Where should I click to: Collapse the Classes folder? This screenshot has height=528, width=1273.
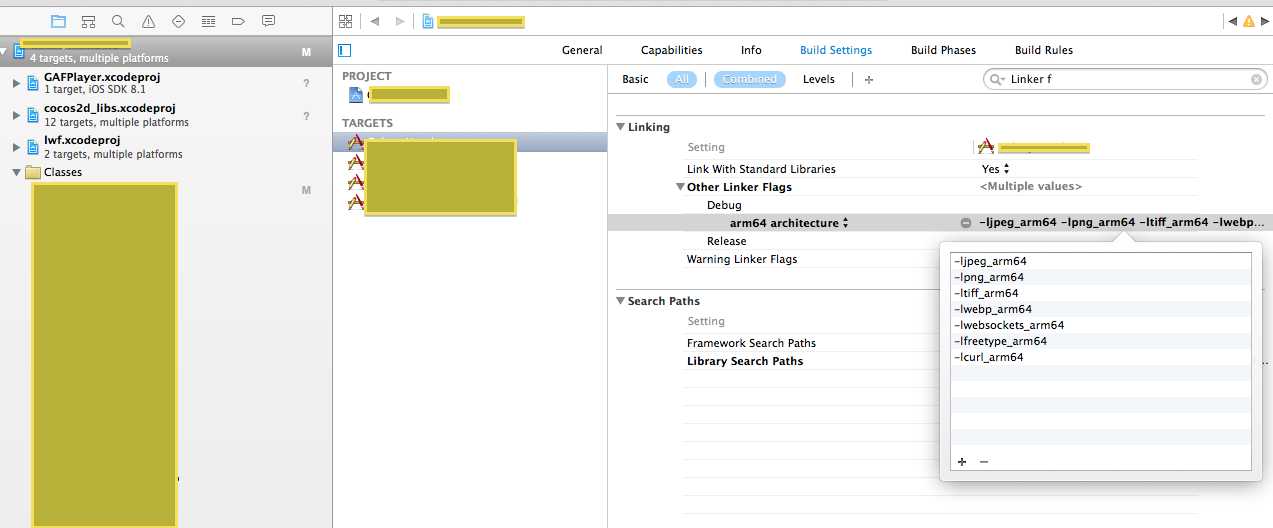click(16, 172)
